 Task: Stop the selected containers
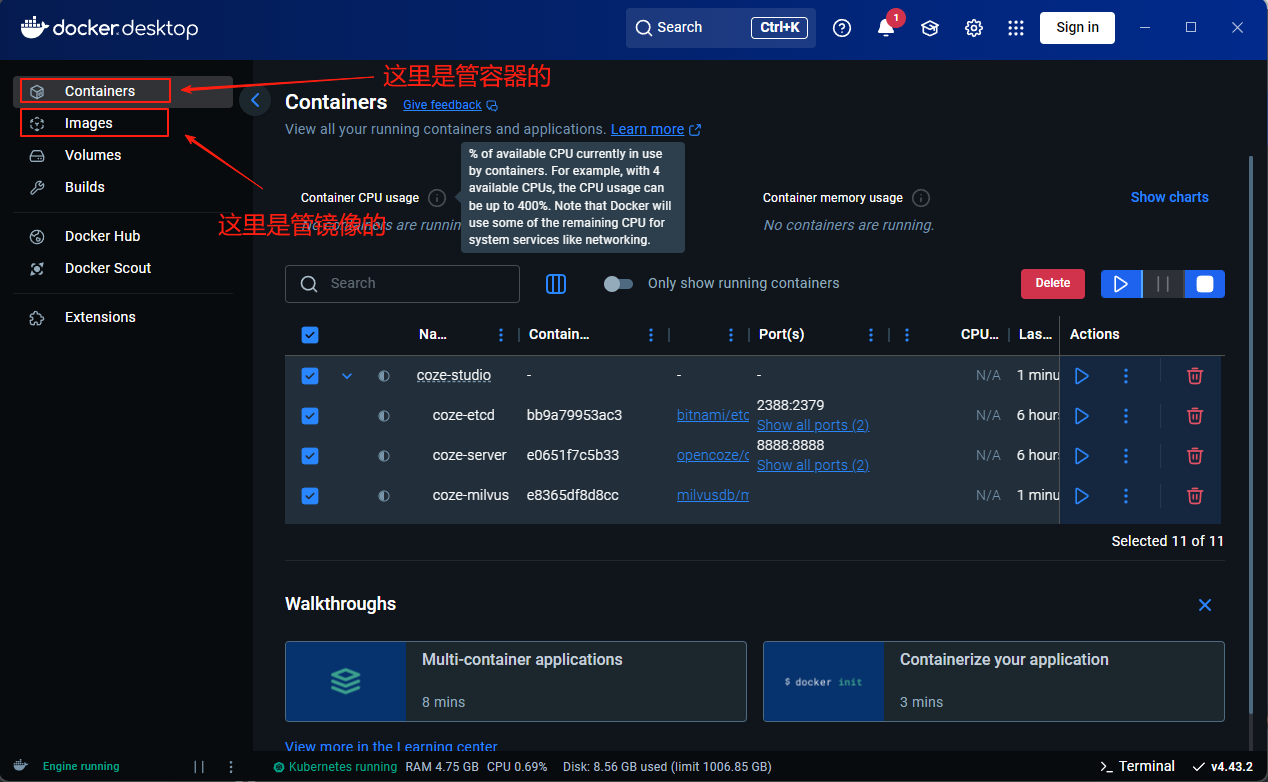(1205, 284)
